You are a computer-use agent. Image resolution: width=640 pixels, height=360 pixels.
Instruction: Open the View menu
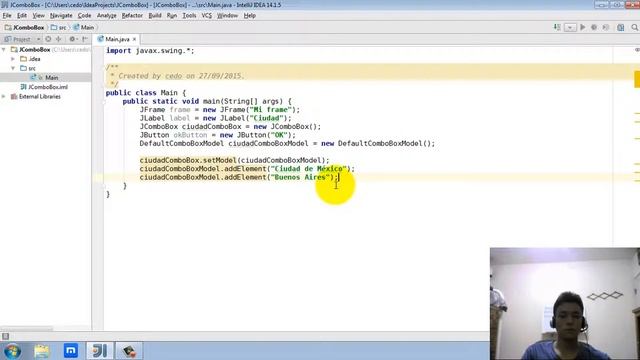coord(38,16)
